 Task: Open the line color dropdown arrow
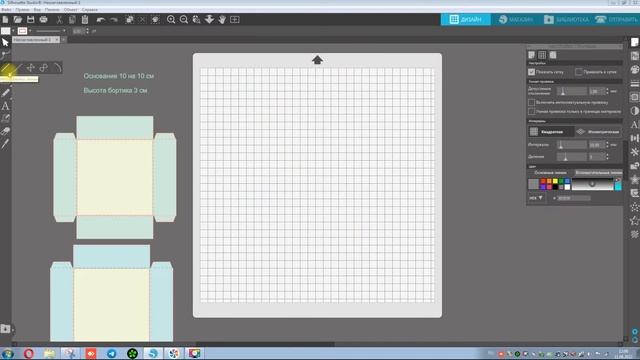tap(30, 31)
